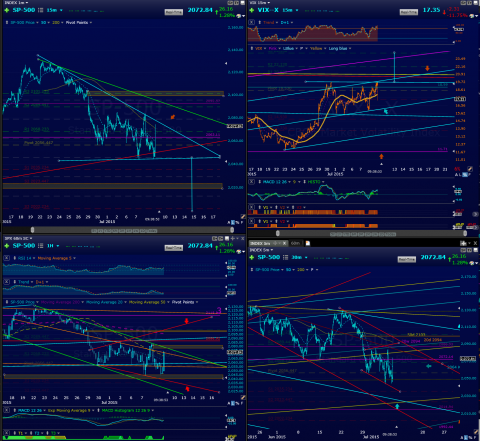Click the add panel icon at bottom-right window's top corner
Viewport: 480px width, 441px height.
point(463,243)
